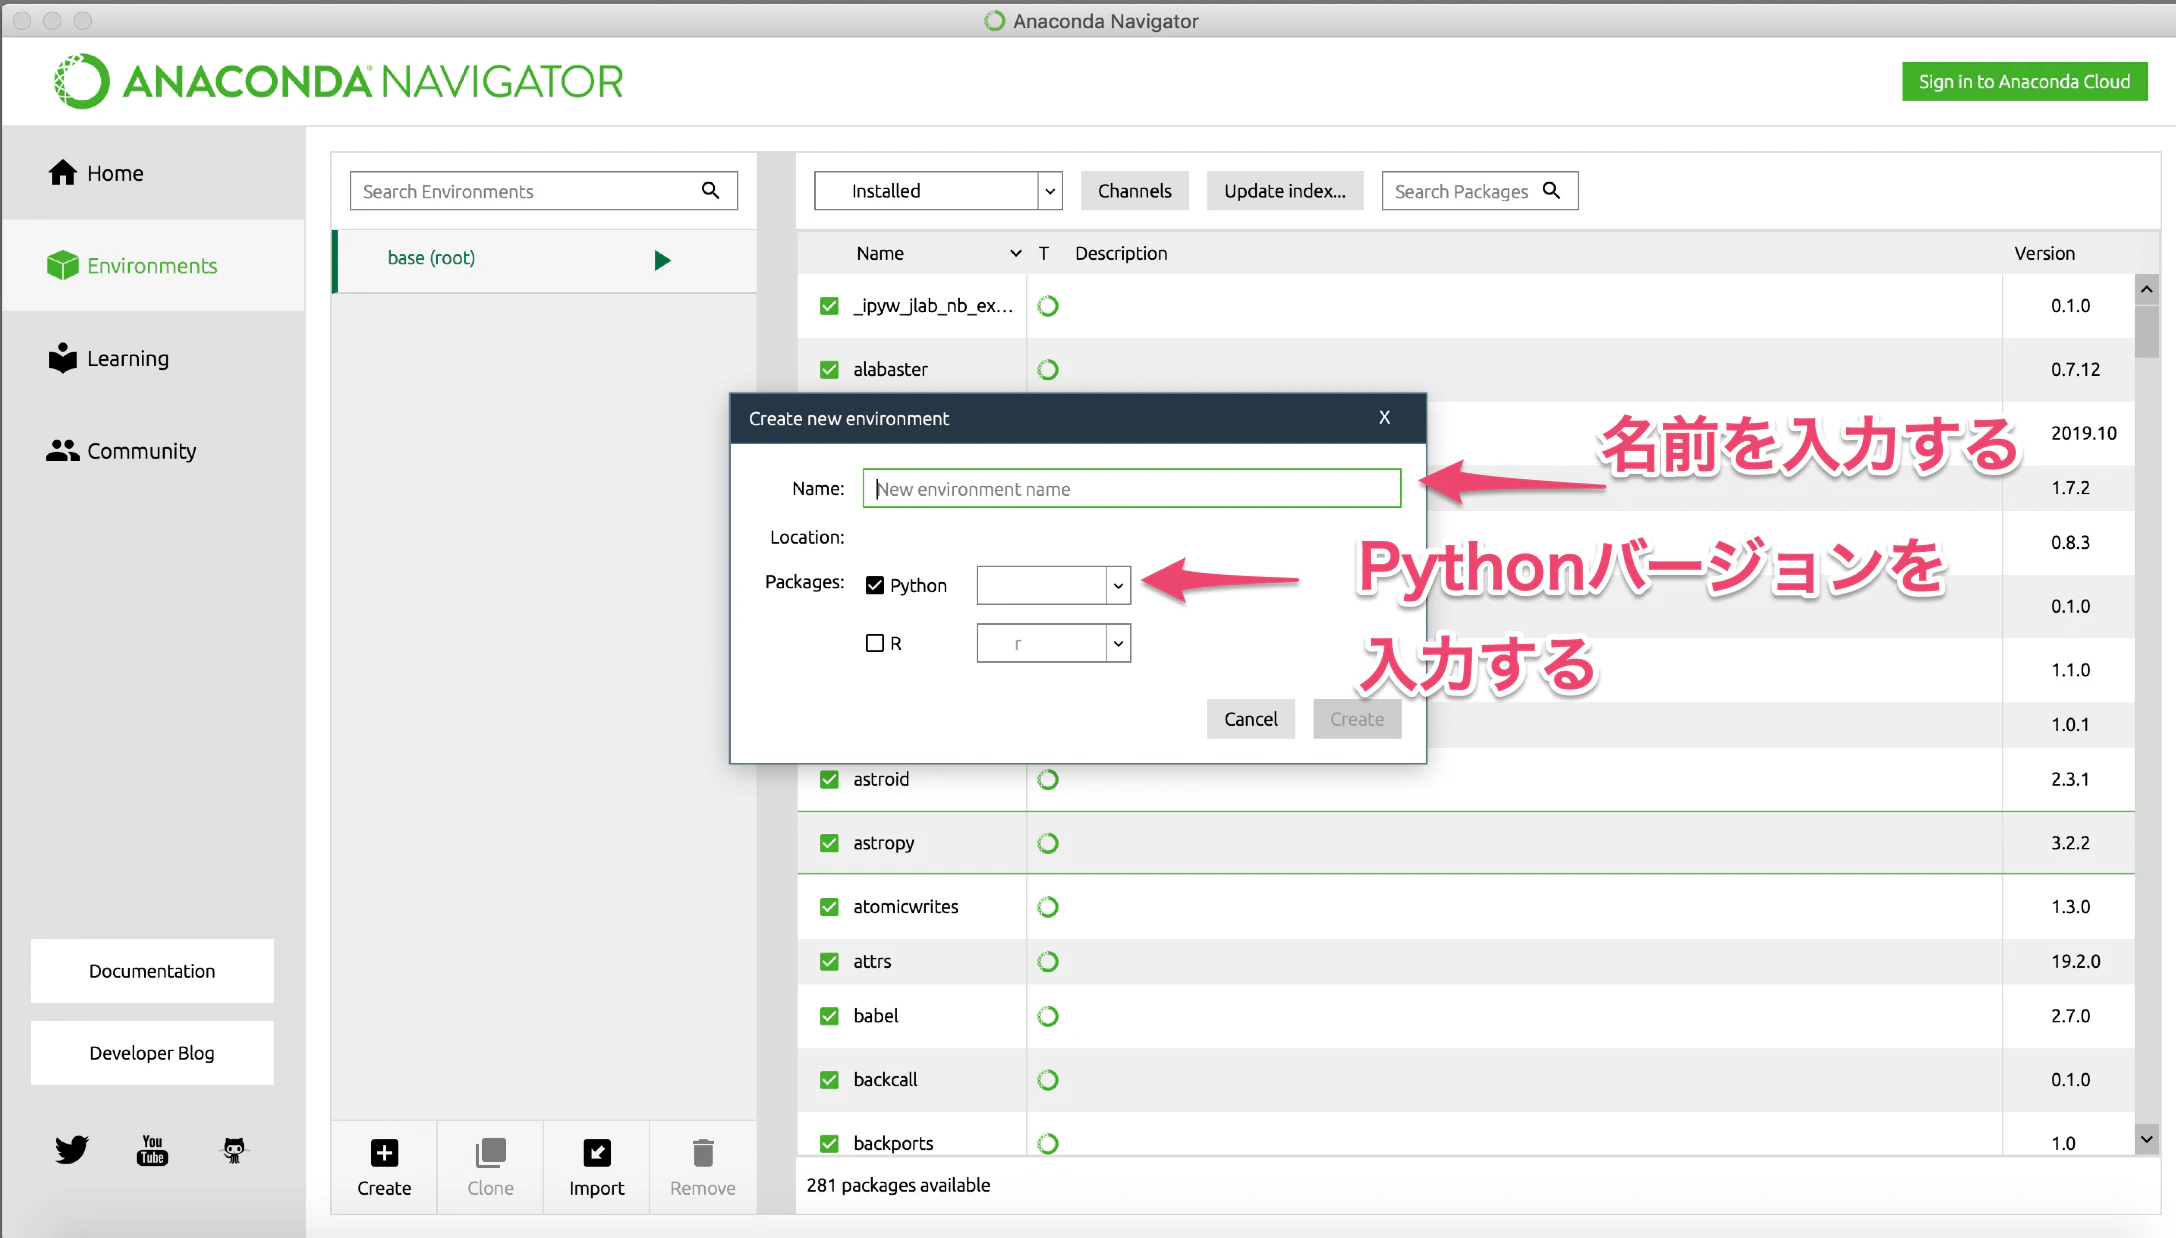Go to the Home section

154,173
